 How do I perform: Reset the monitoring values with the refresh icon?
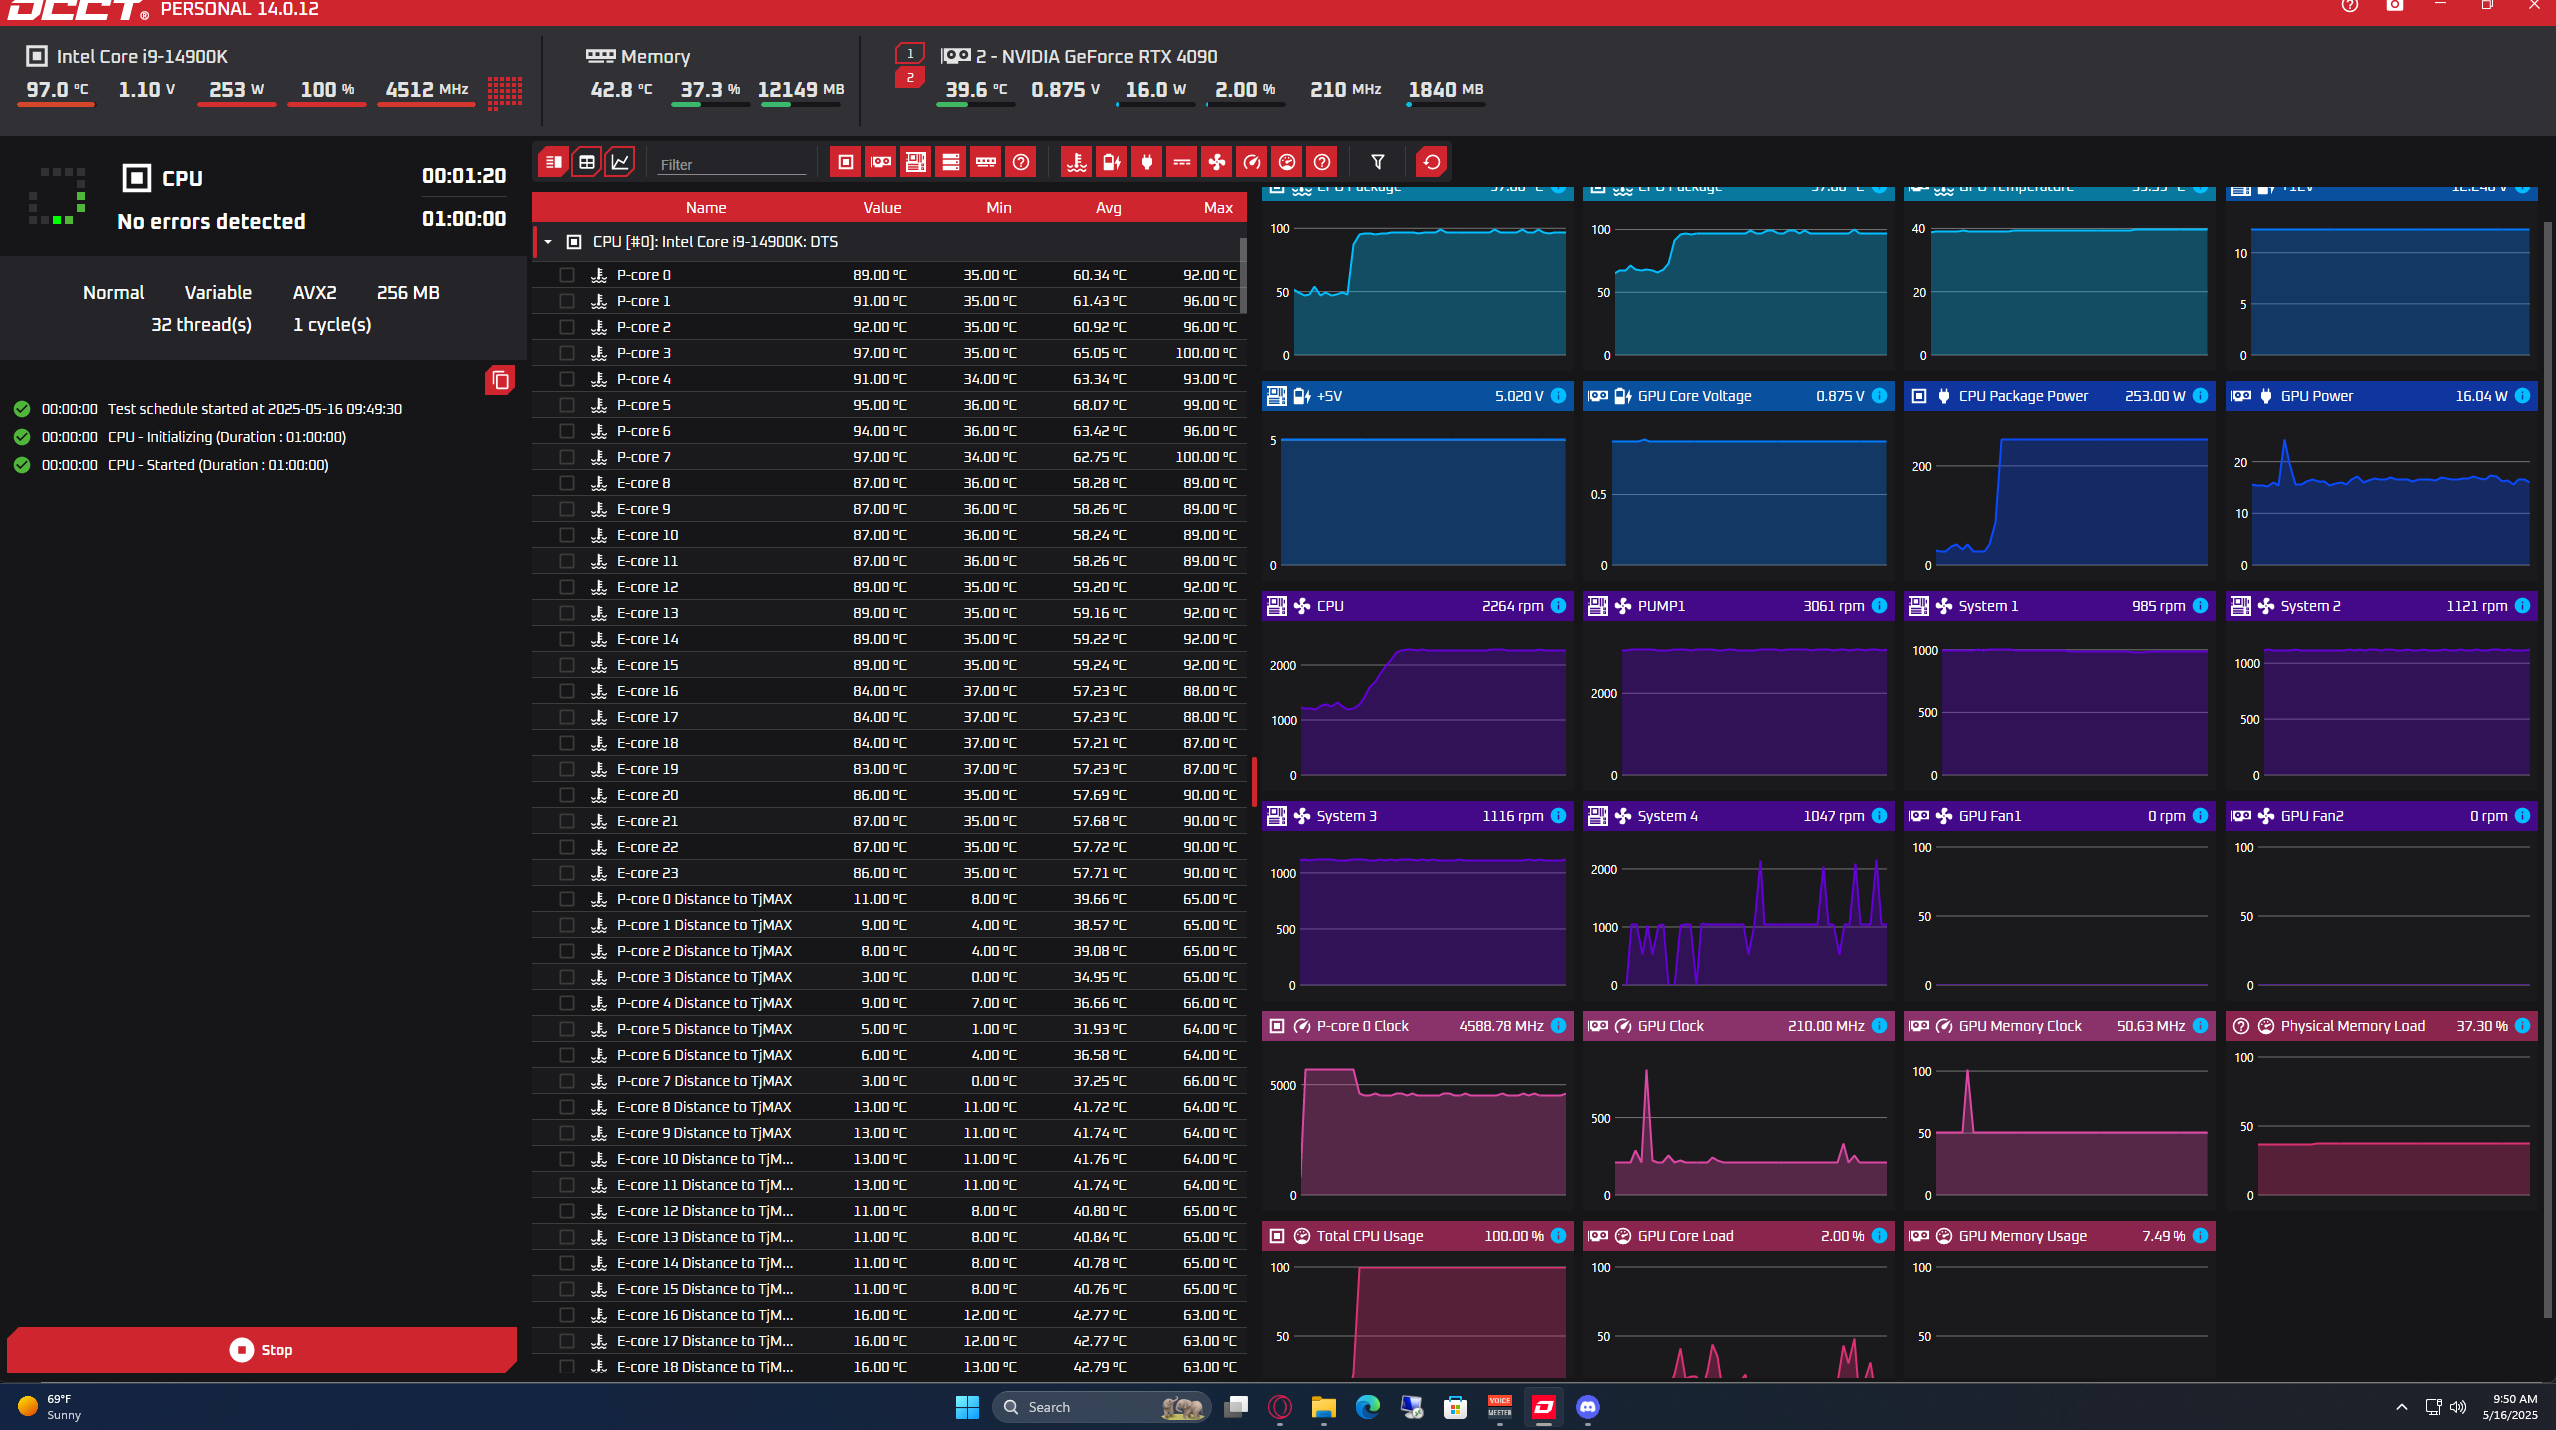click(1432, 162)
